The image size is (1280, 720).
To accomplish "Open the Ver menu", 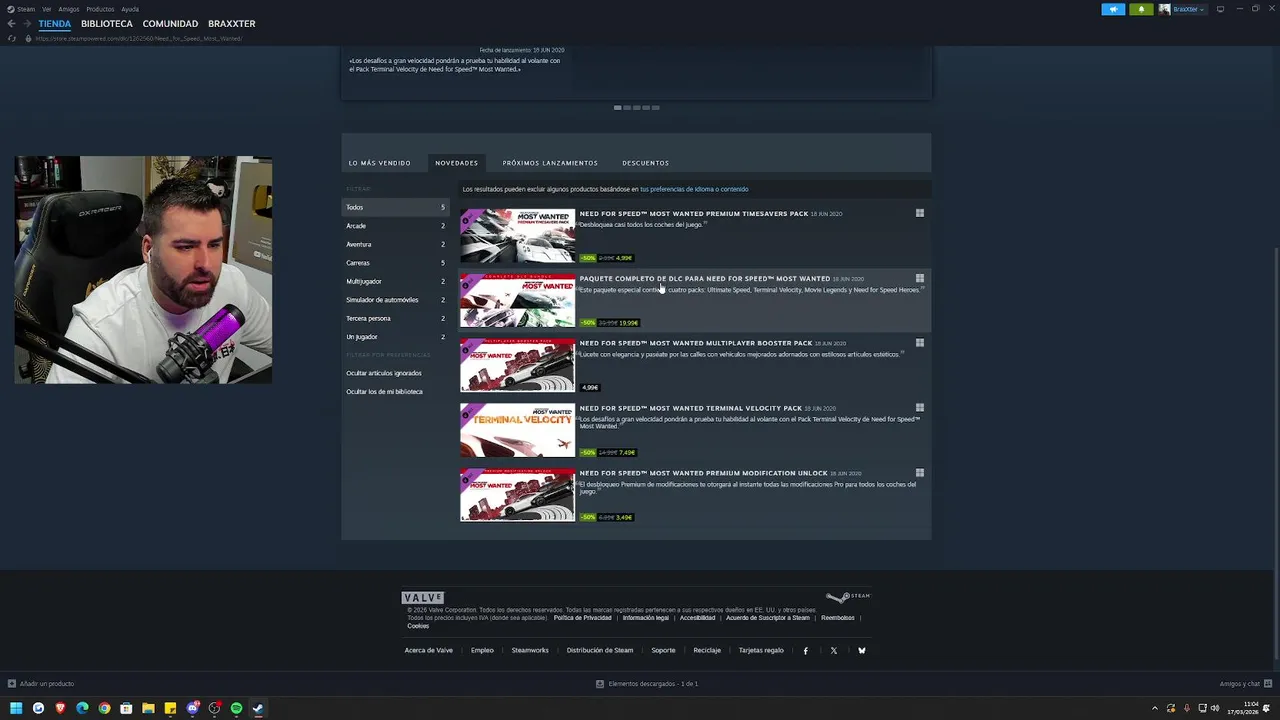I will click(x=46, y=9).
